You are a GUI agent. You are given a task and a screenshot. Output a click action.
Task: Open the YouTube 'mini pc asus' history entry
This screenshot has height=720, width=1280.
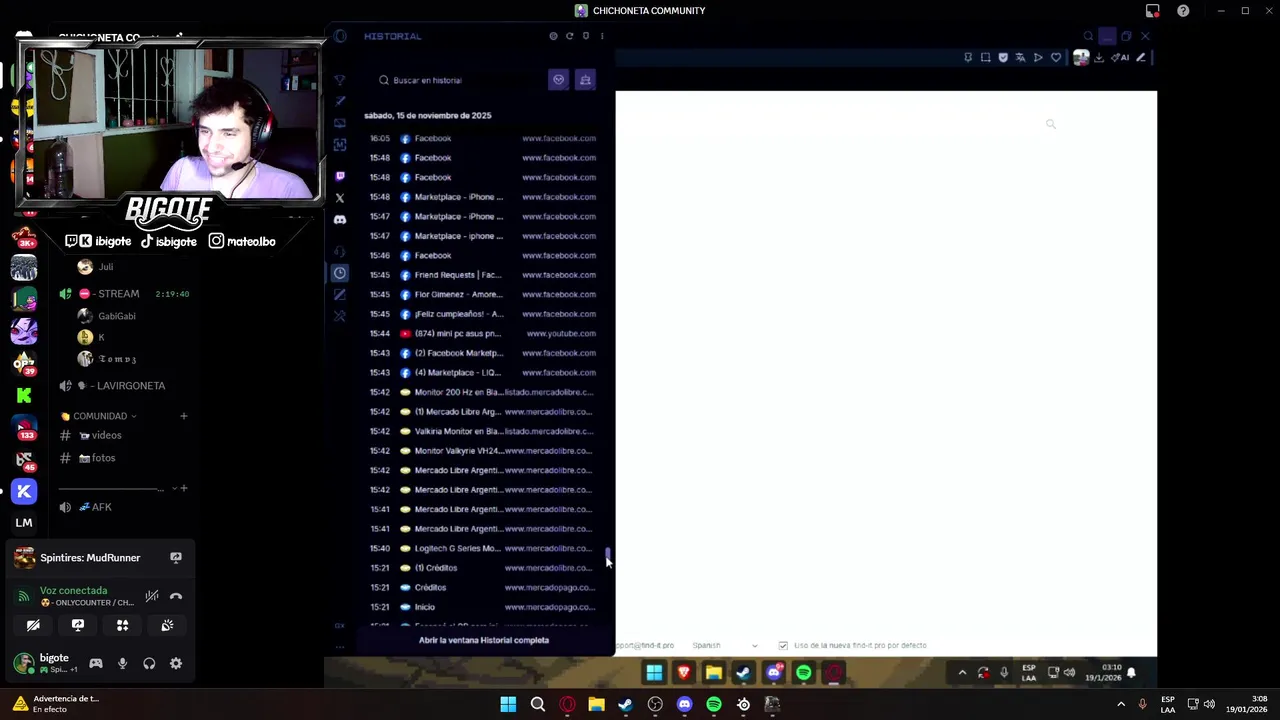click(483, 333)
